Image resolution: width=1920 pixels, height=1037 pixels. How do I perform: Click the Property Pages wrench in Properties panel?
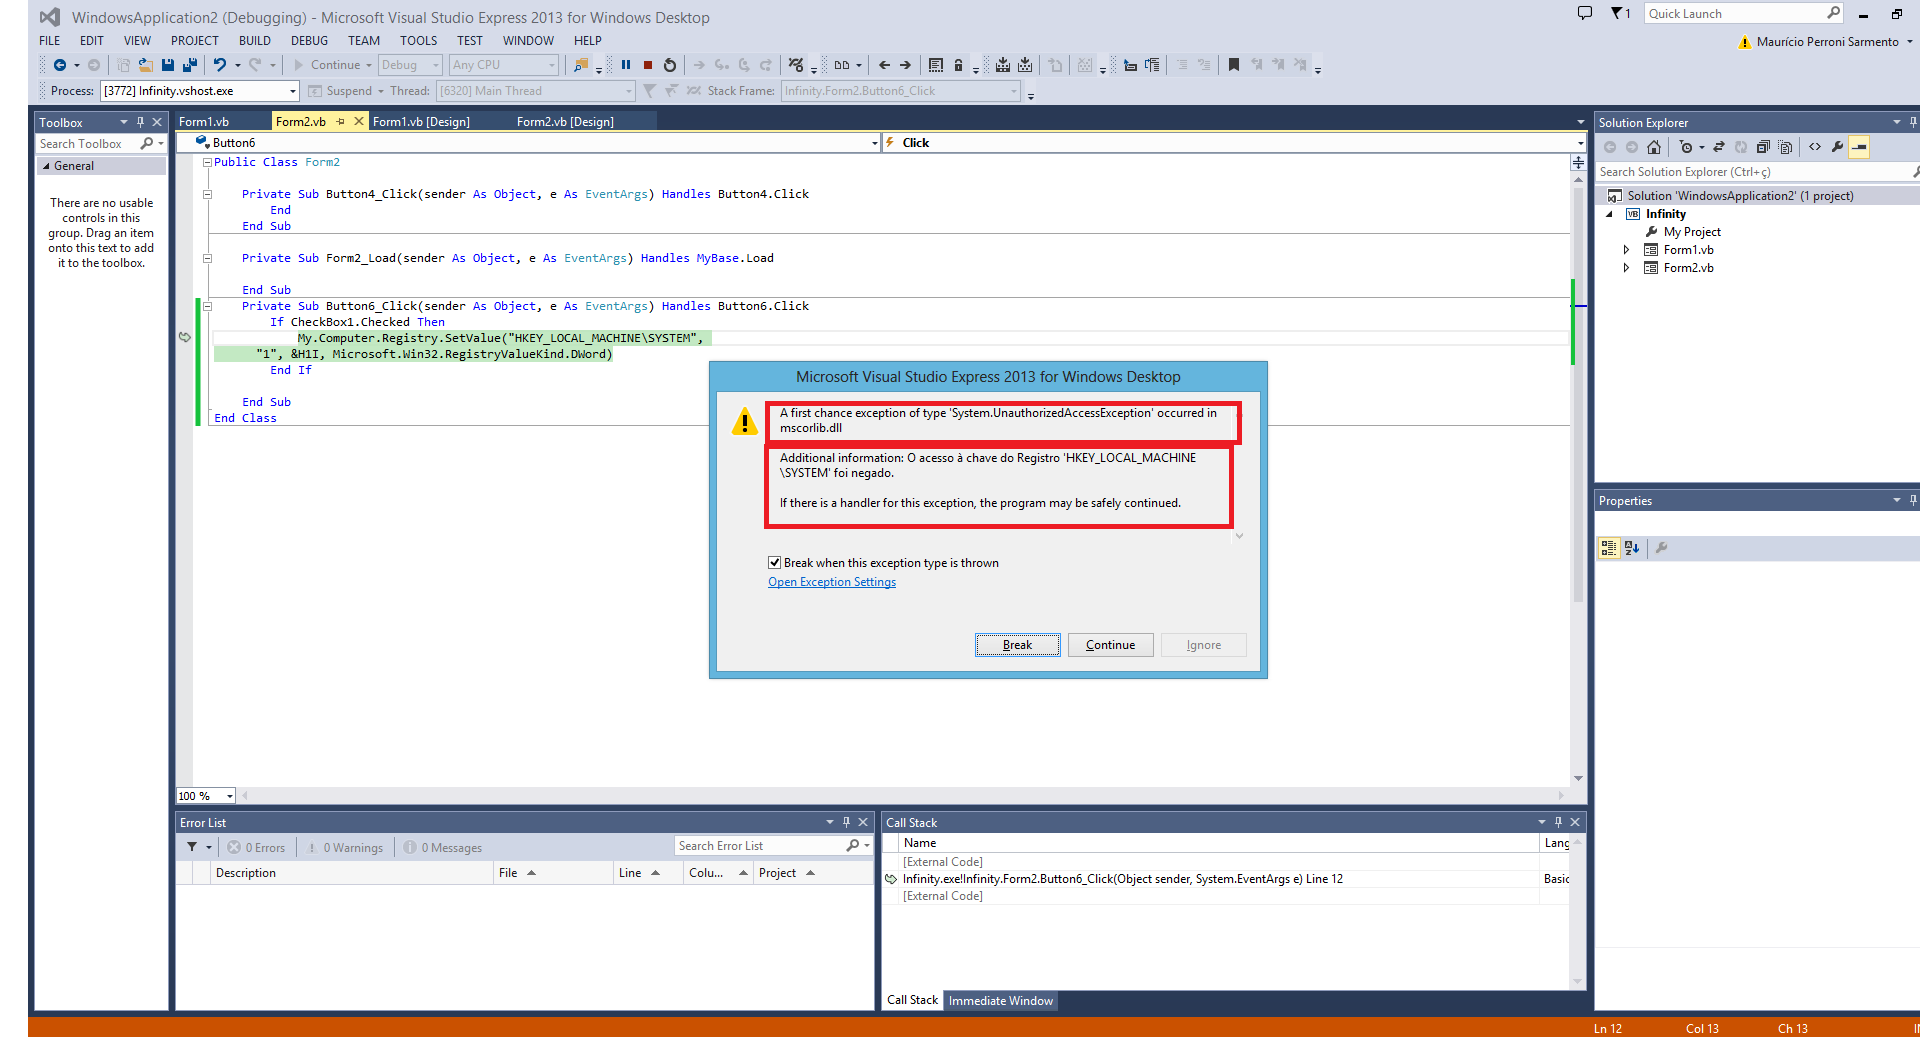point(1661,548)
